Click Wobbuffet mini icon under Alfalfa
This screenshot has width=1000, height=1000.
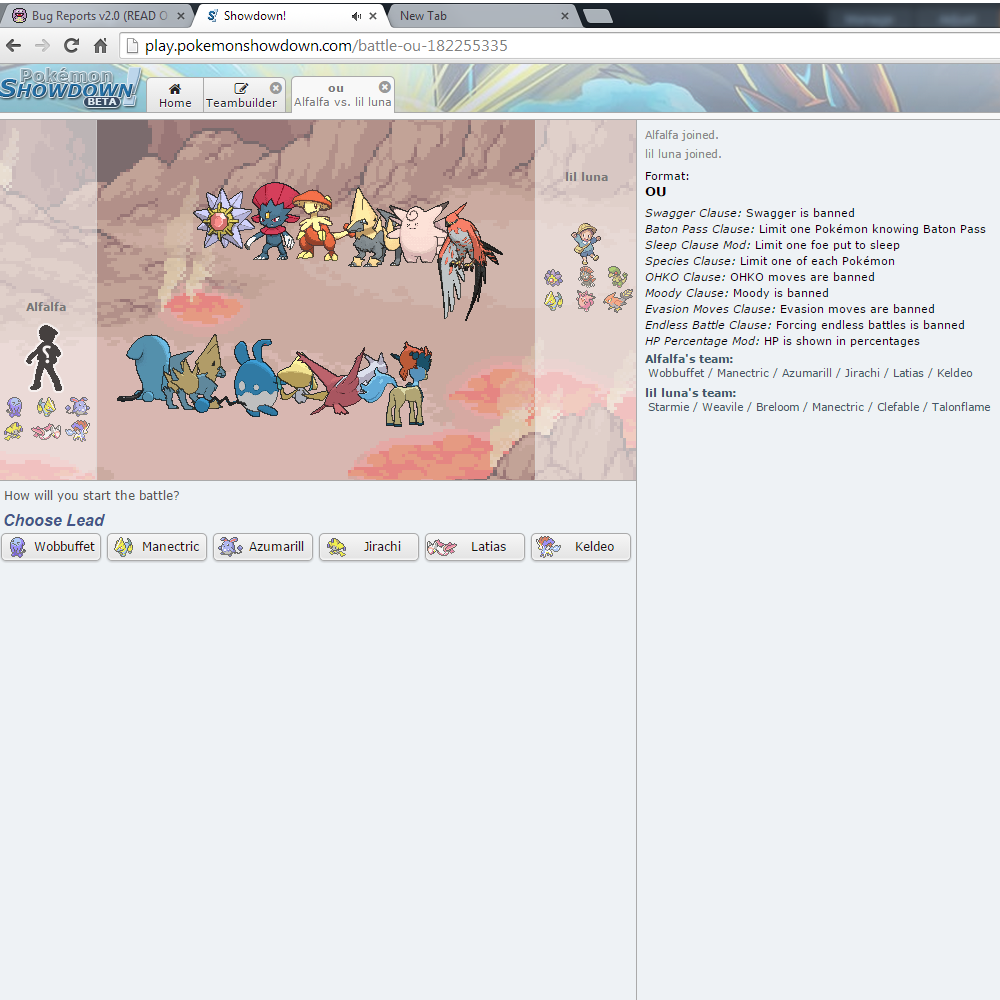point(15,407)
